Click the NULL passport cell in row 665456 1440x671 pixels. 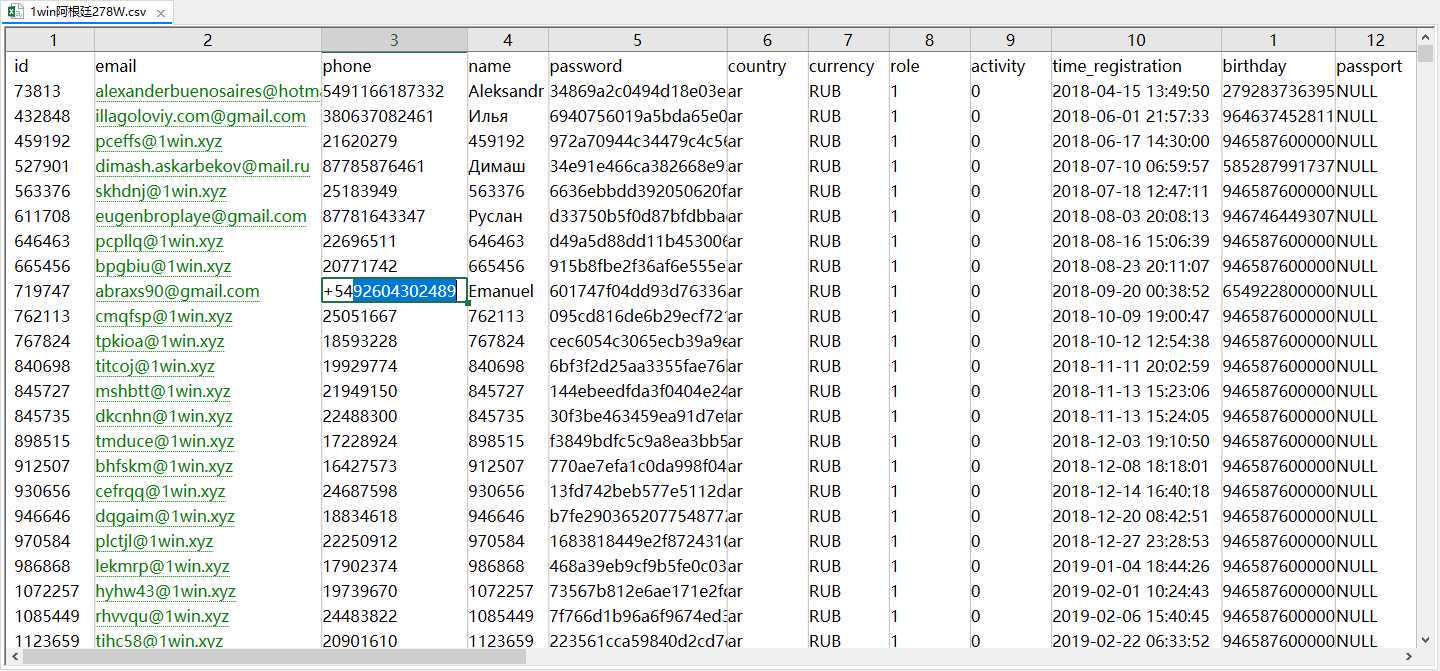click(1376, 266)
